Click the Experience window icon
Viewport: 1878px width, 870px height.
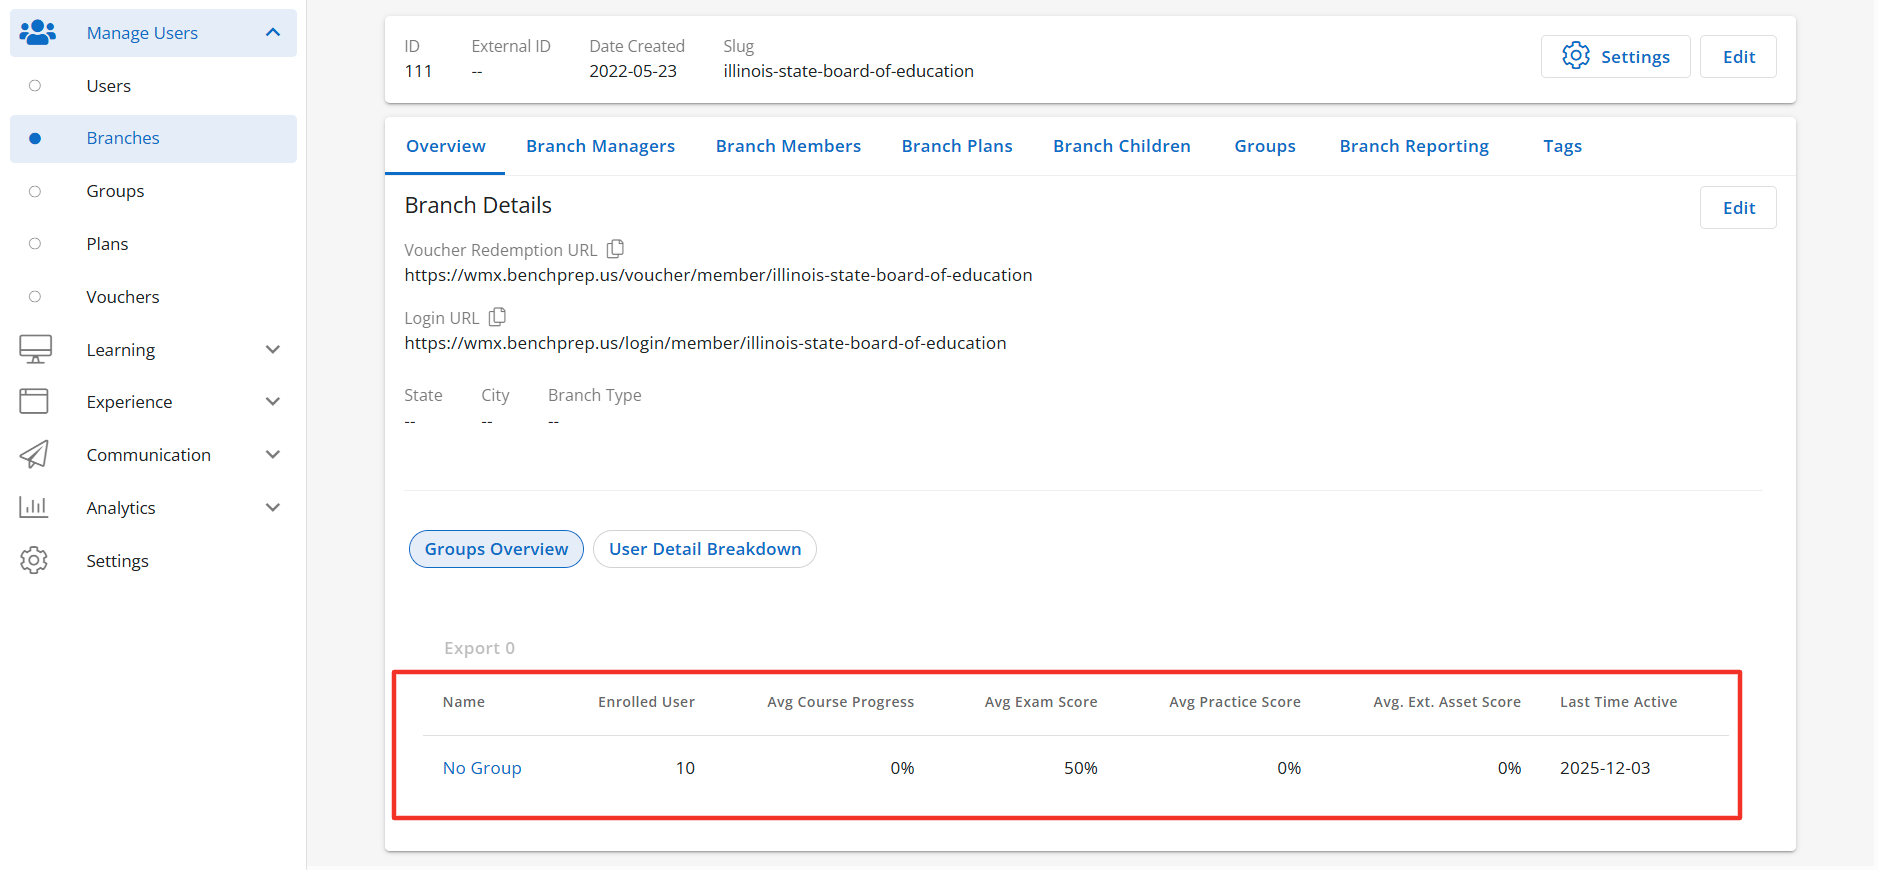(34, 402)
